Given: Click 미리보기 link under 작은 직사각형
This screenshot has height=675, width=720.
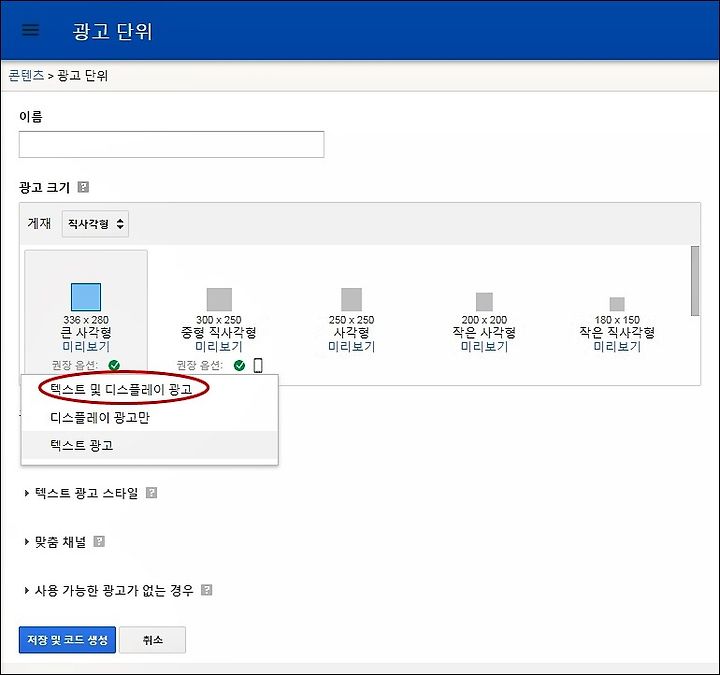Looking at the screenshot, I should tap(617, 346).
